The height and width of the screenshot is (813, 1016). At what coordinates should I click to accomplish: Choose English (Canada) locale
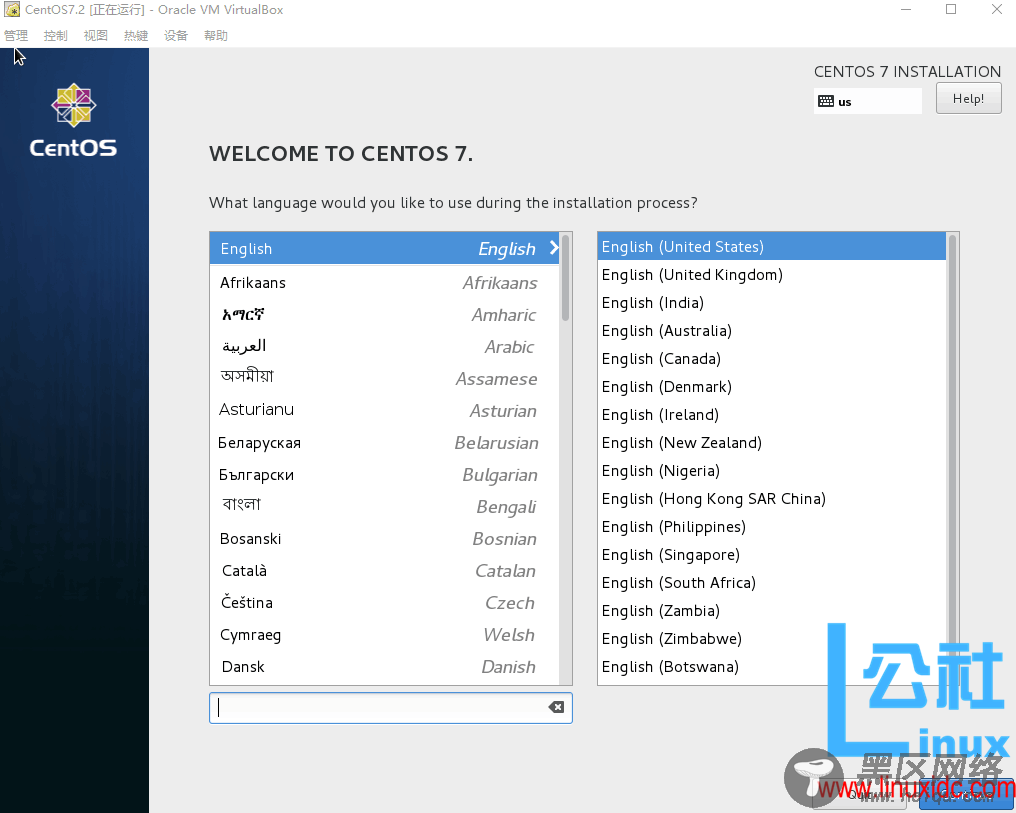772,358
